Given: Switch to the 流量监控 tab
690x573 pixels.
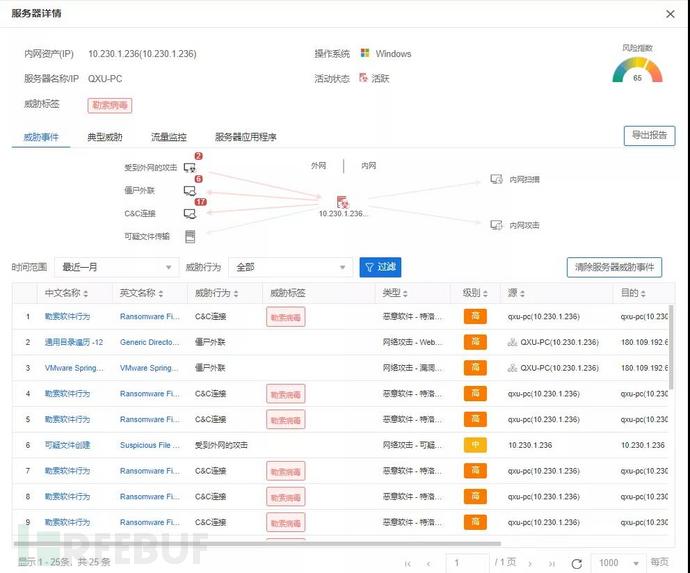Looking at the screenshot, I should click(168, 137).
